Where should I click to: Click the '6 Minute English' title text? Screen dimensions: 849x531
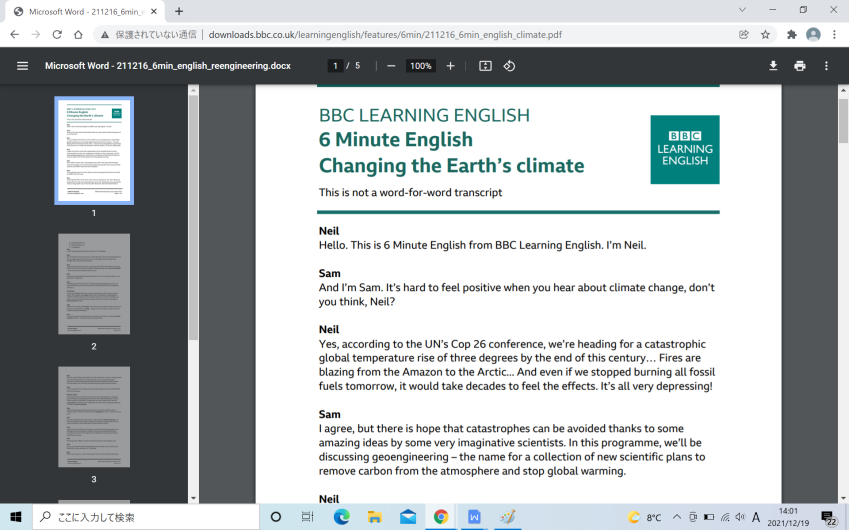396,140
